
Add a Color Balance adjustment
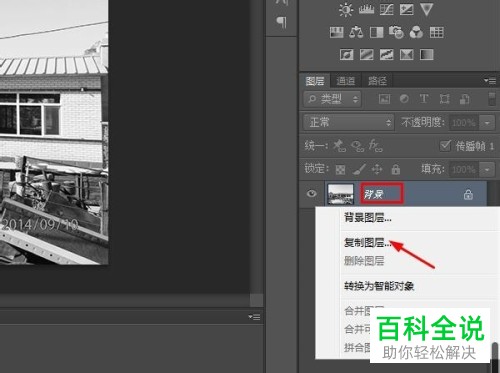(356, 32)
